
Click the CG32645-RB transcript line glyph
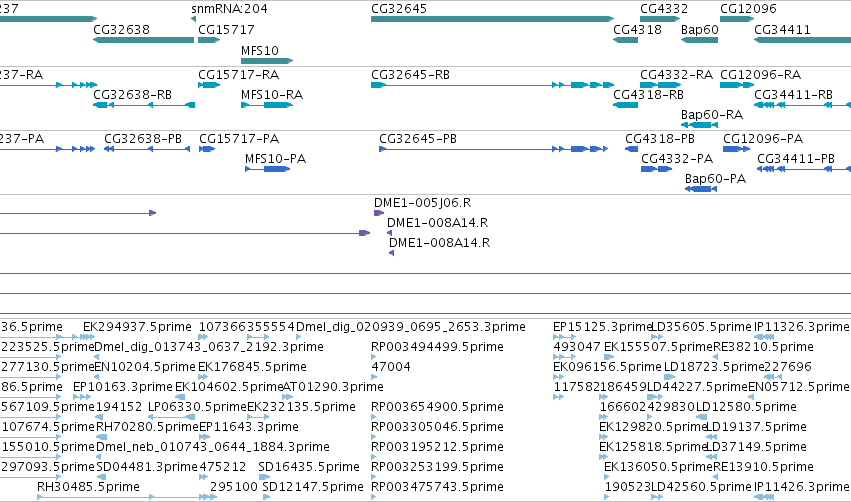(x=492, y=85)
